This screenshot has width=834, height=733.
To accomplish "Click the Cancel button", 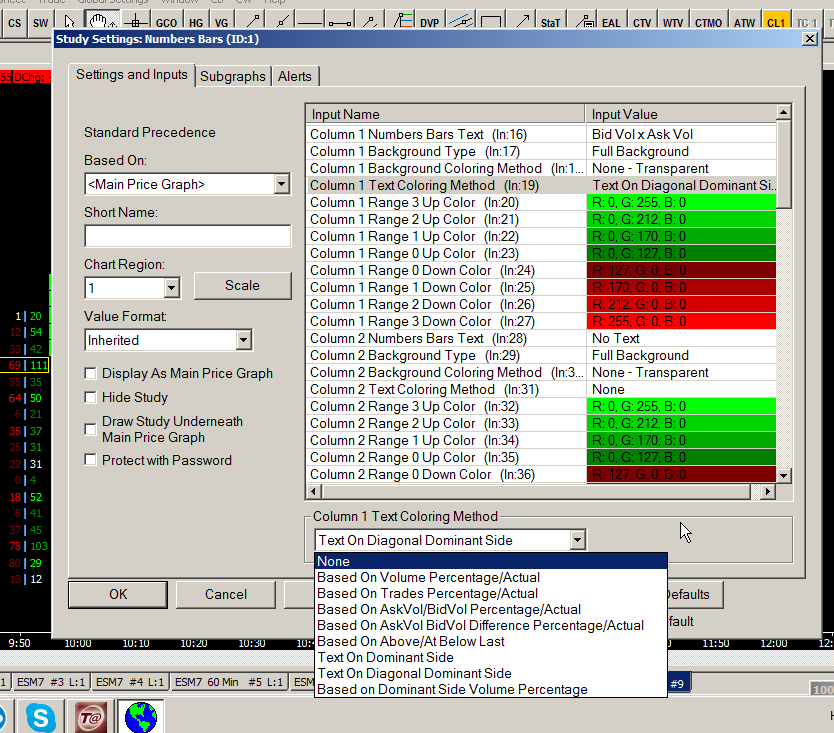I will pyautogui.click(x=226, y=594).
